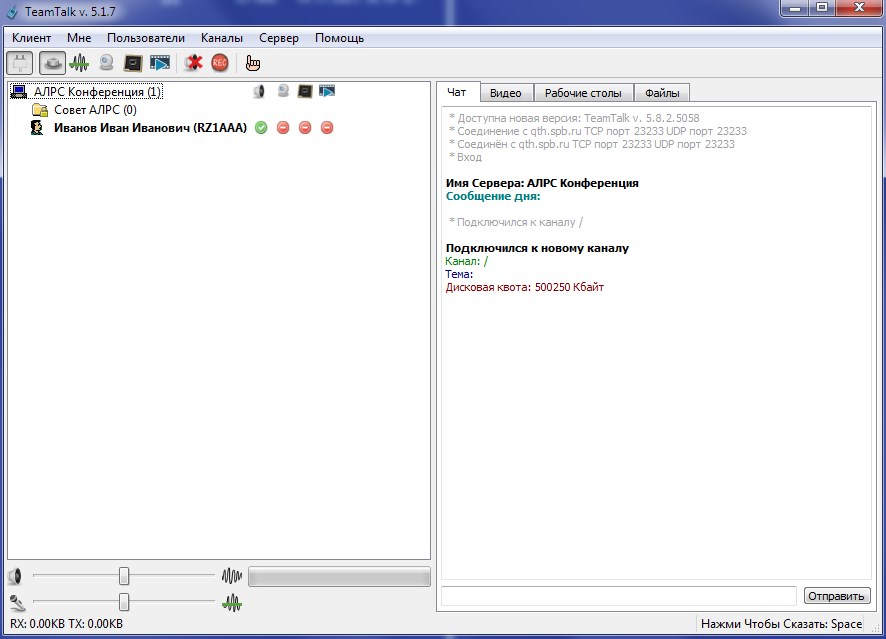This screenshot has width=886, height=639.
Task: Expand the Помощь menu
Action: point(339,38)
